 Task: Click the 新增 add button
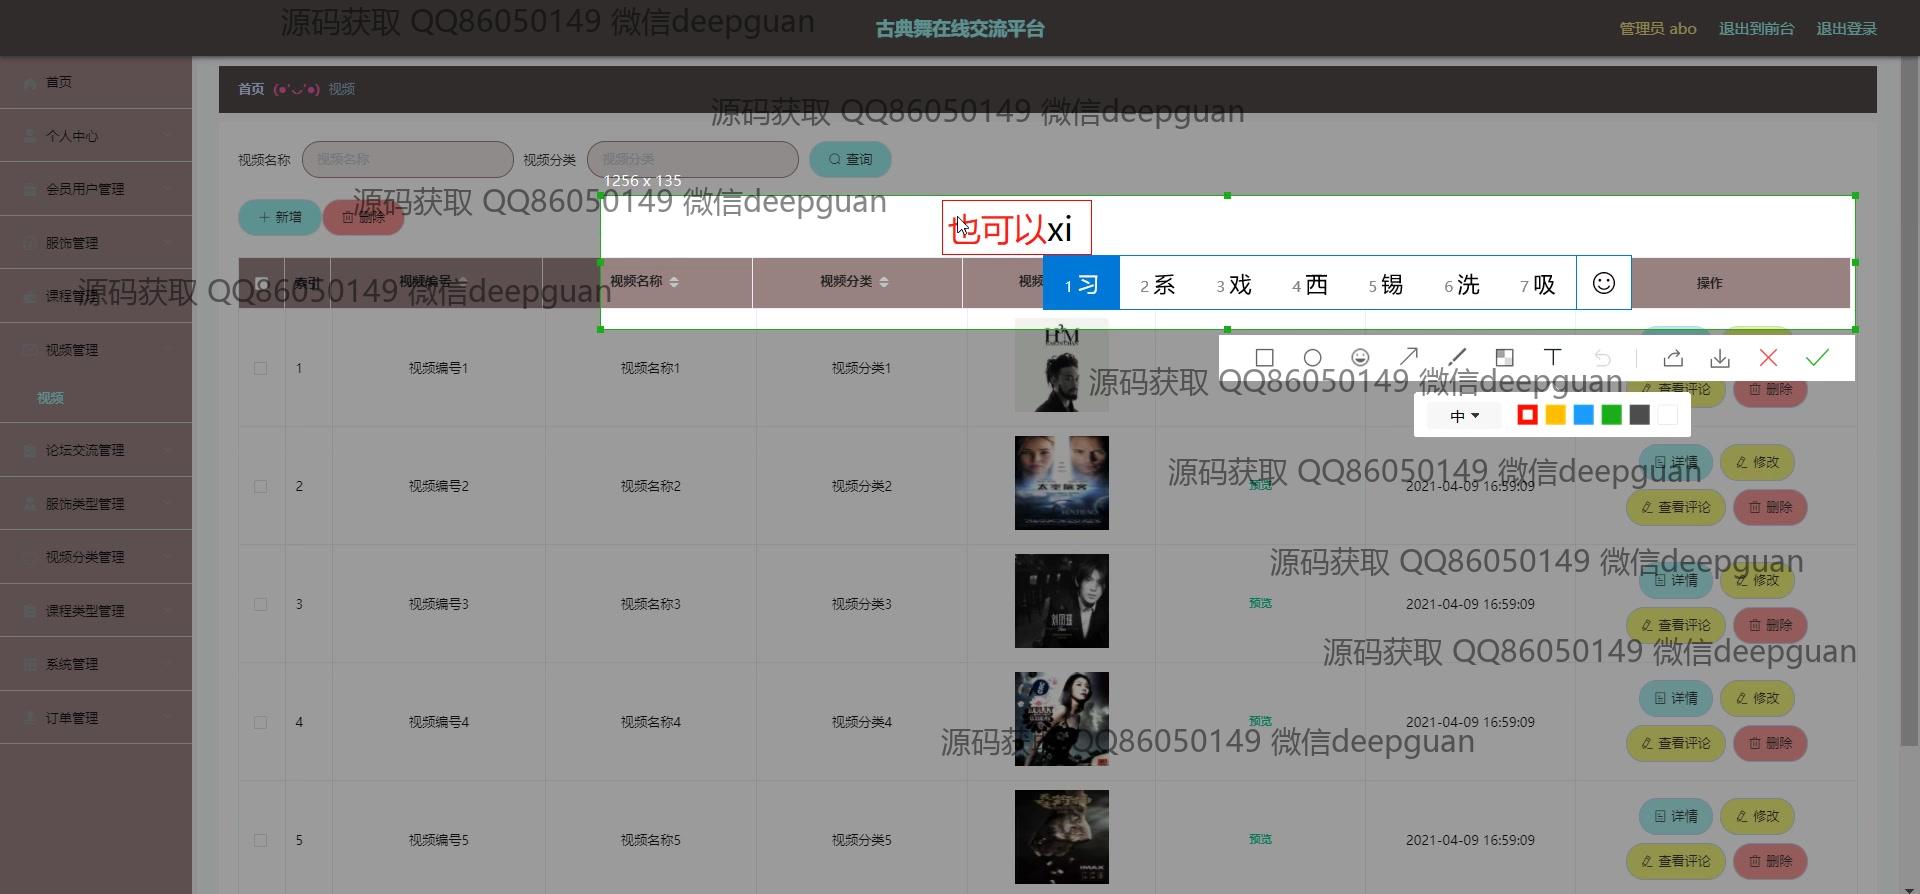click(x=280, y=217)
